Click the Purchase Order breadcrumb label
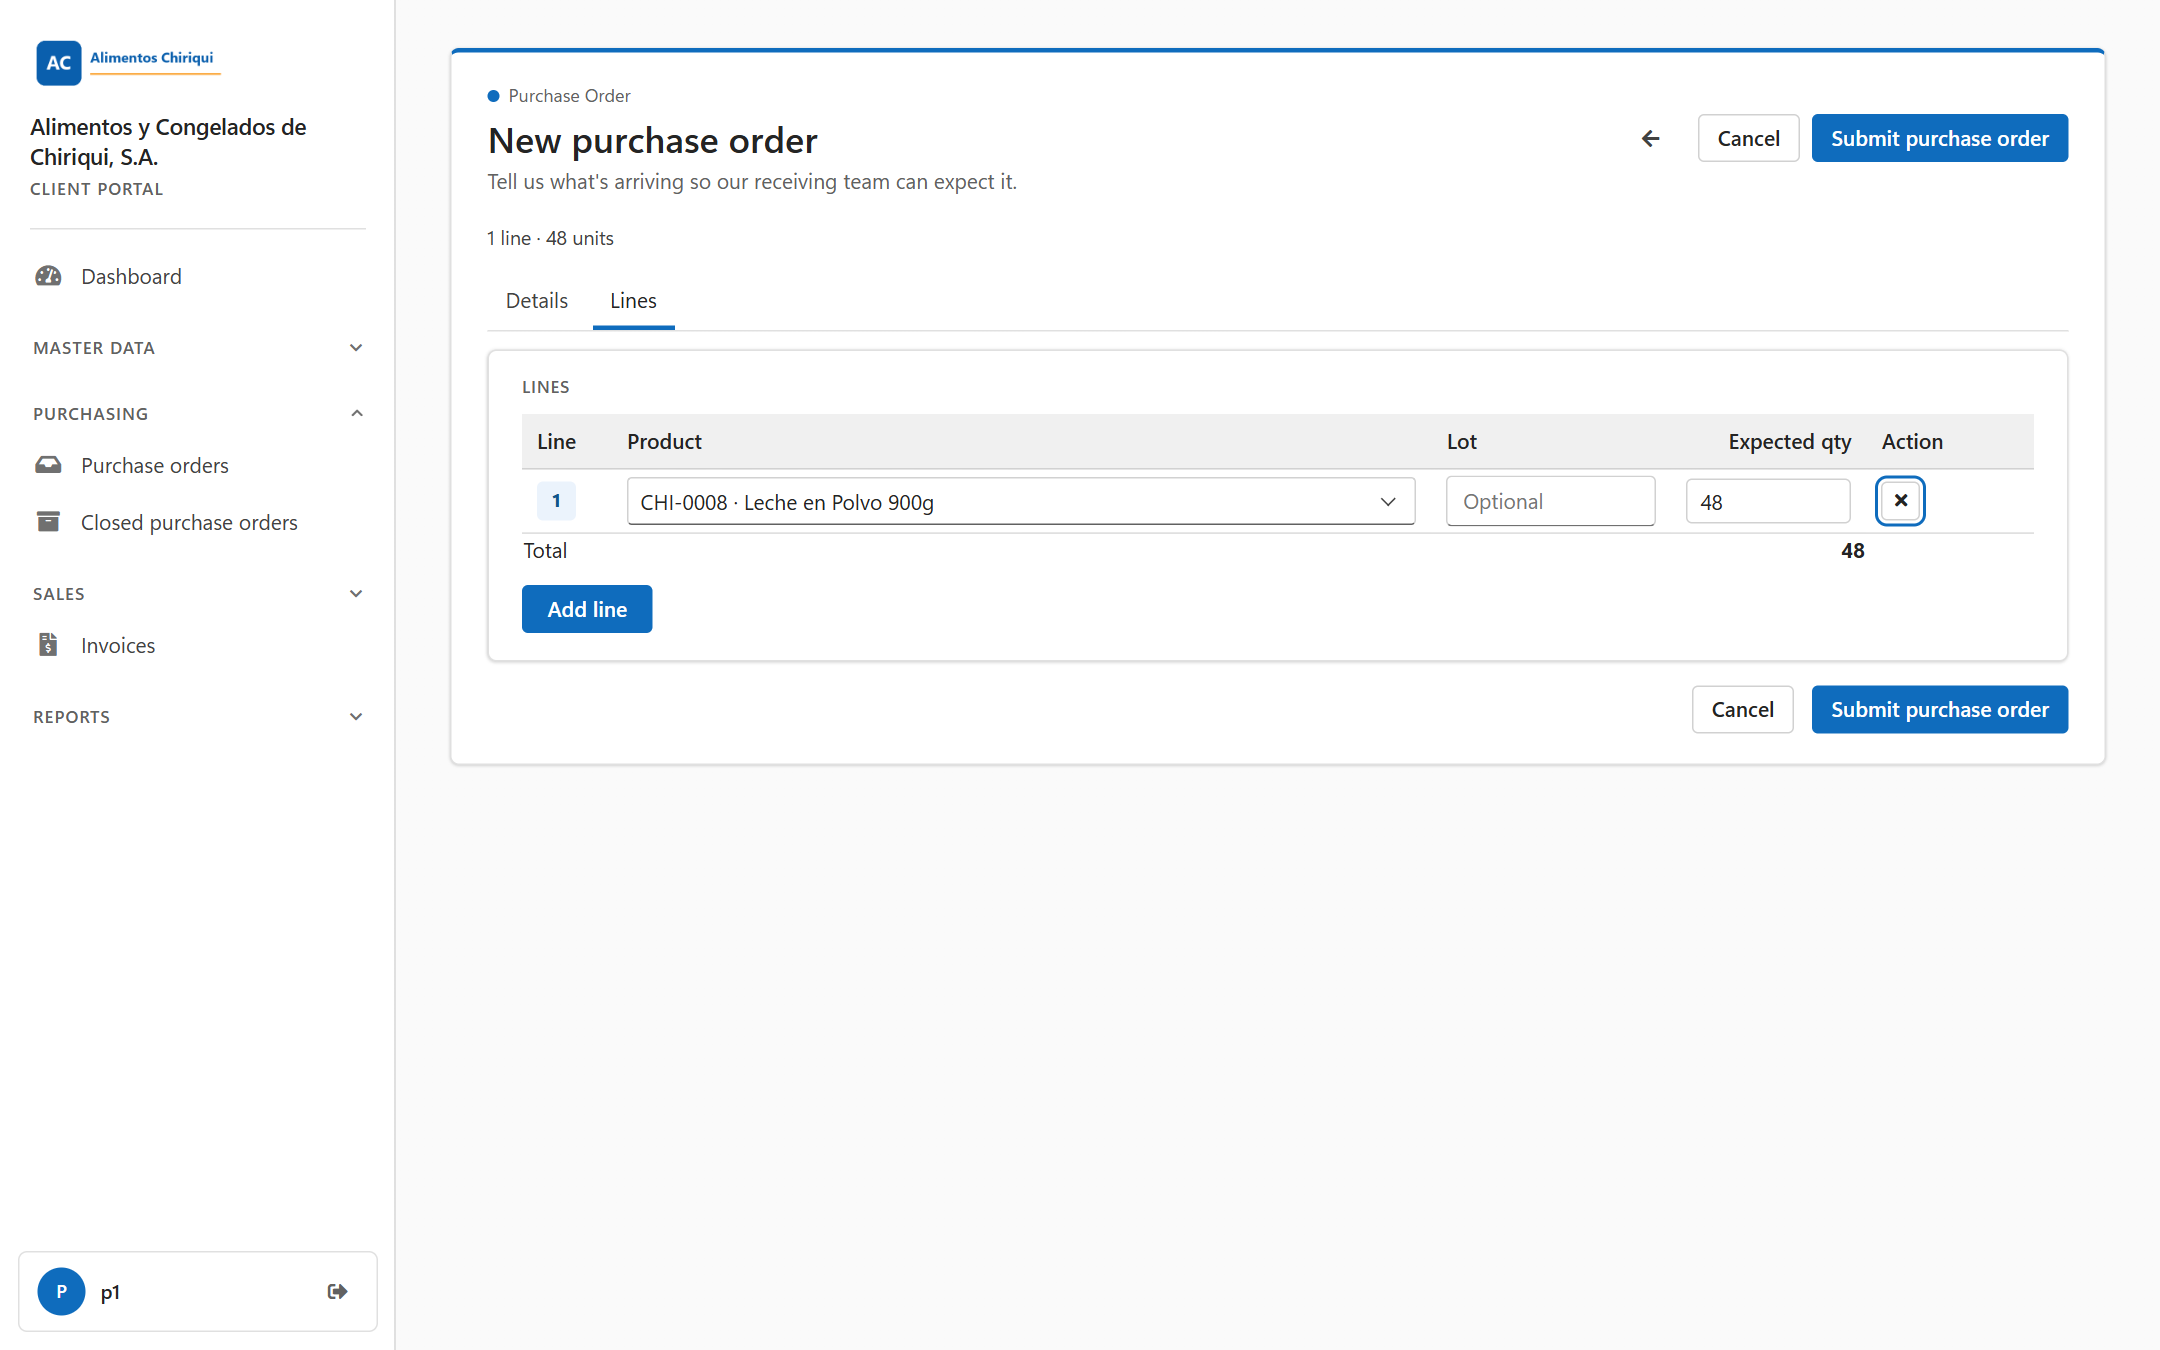 tap(569, 95)
